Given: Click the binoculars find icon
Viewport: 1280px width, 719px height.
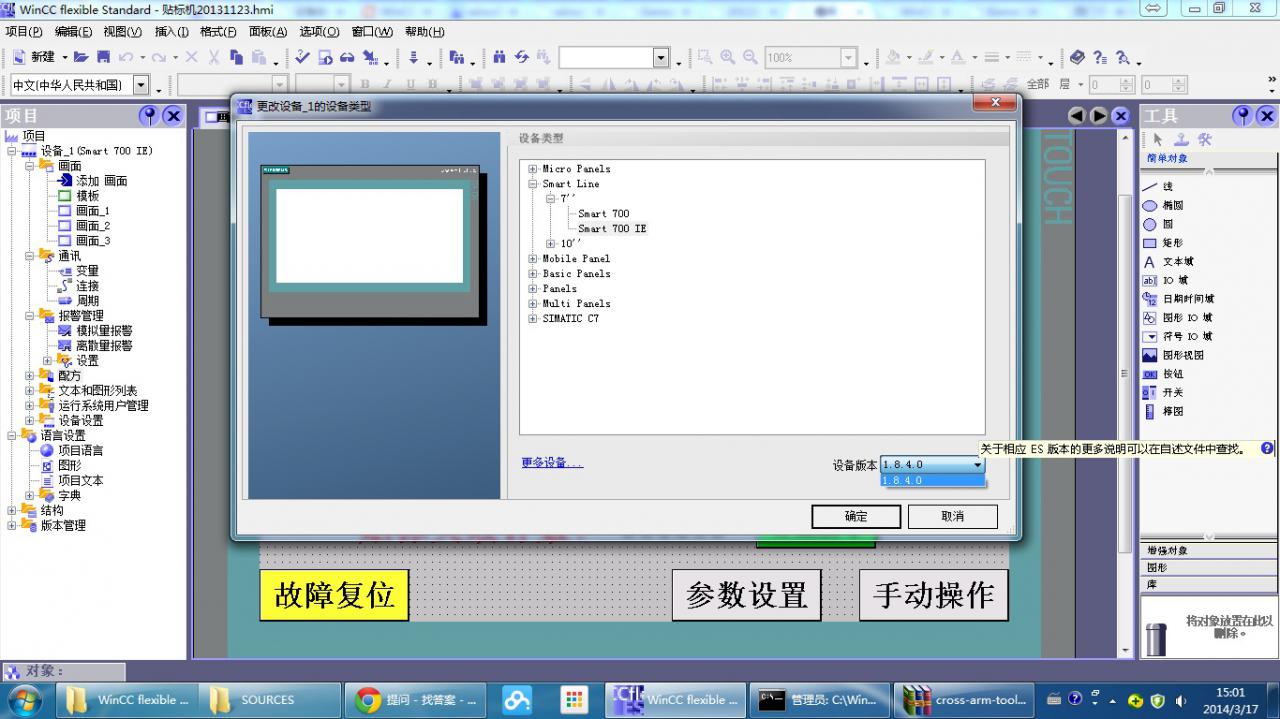Looking at the screenshot, I should [499, 57].
